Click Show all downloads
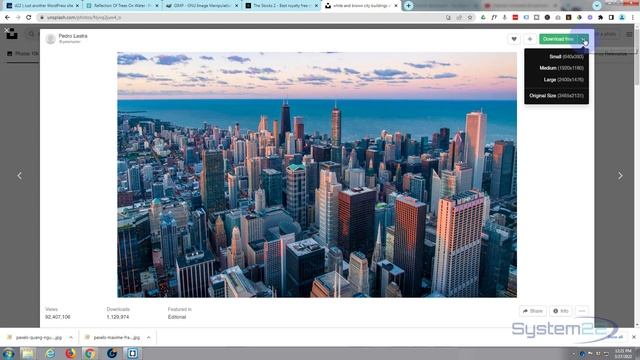This screenshot has width=640, height=360. 615,337
